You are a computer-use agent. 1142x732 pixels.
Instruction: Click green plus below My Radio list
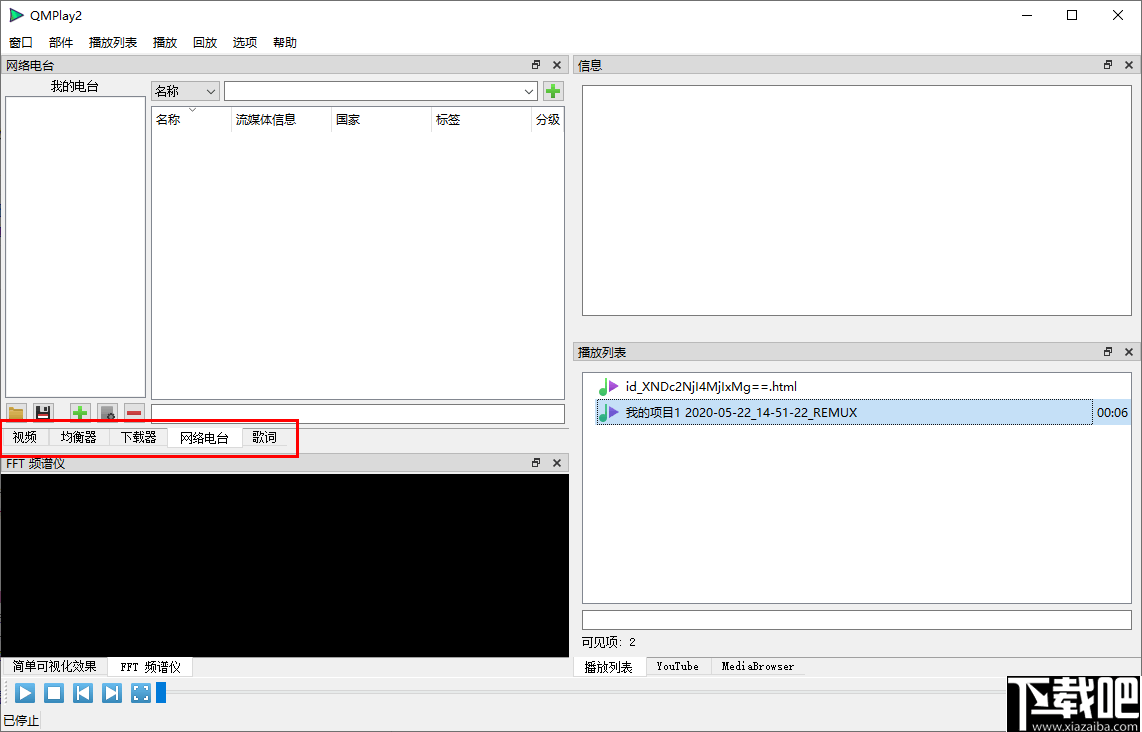(x=80, y=413)
